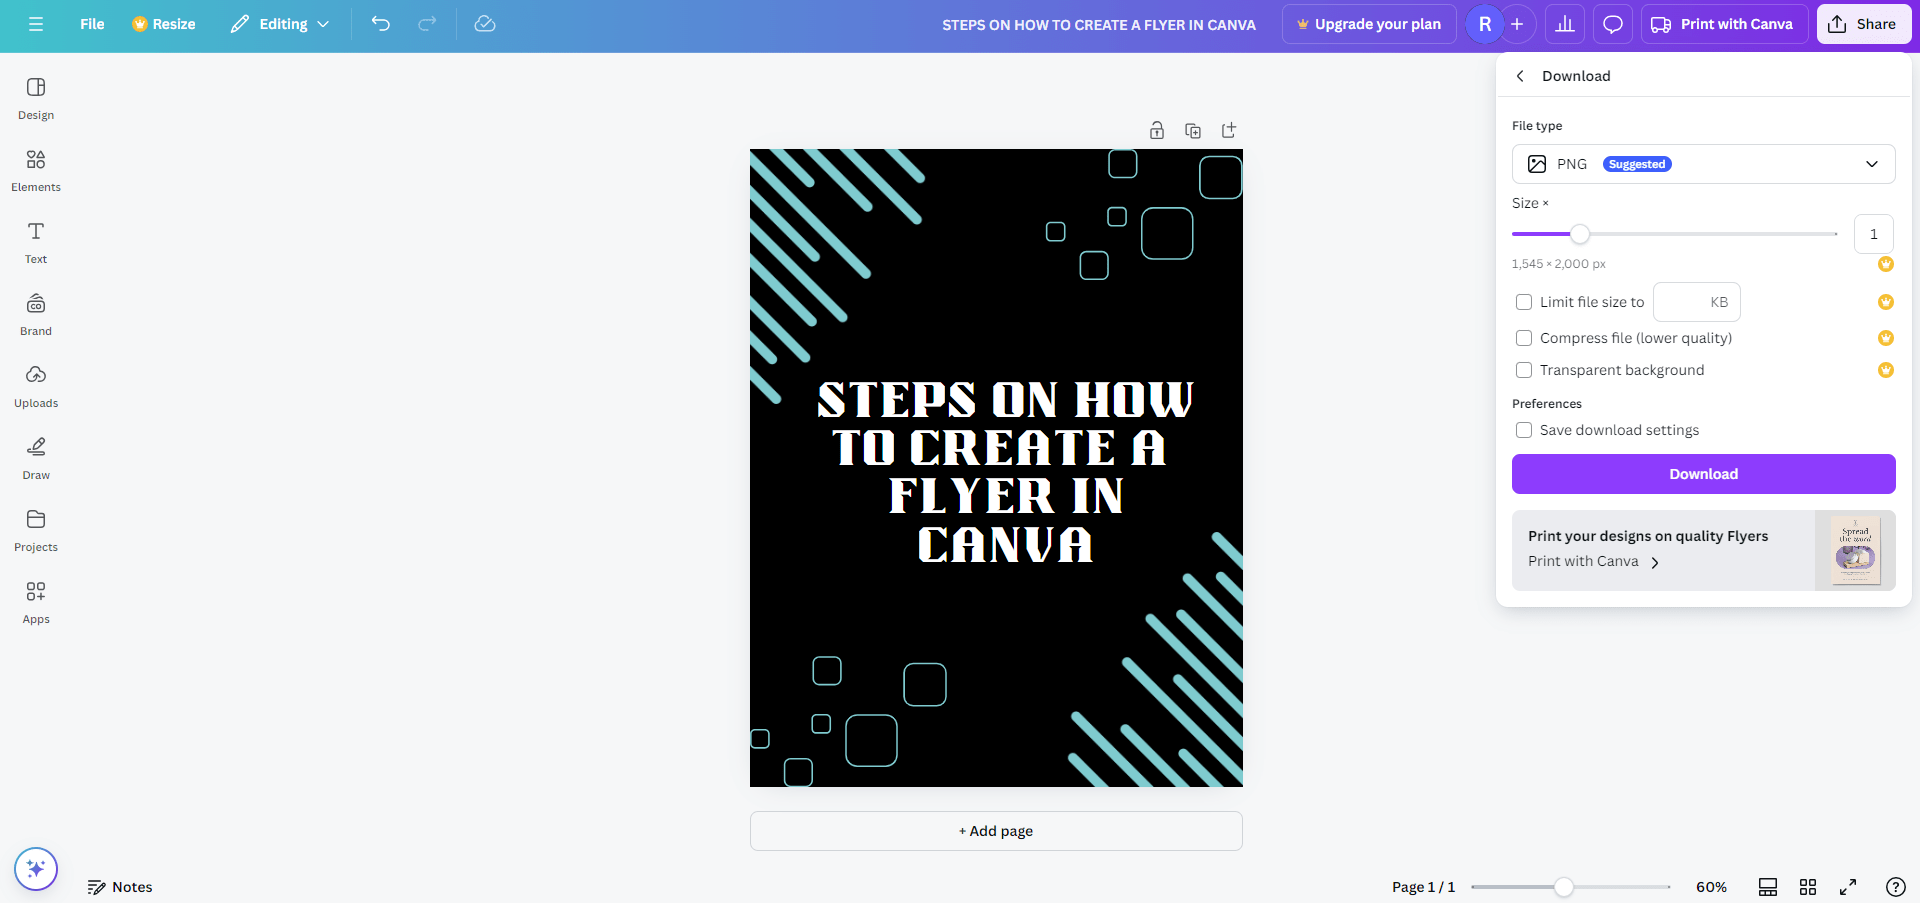The height and width of the screenshot is (903, 1920).
Task: Open the Brand panel
Action: pos(35,312)
